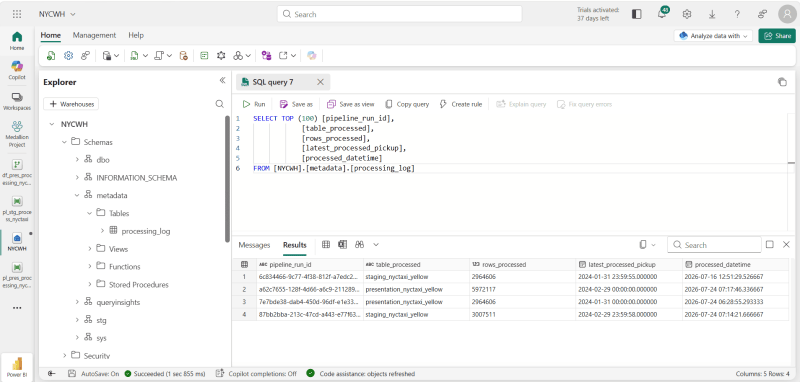Open Copilot from the left sidebar

[17, 70]
